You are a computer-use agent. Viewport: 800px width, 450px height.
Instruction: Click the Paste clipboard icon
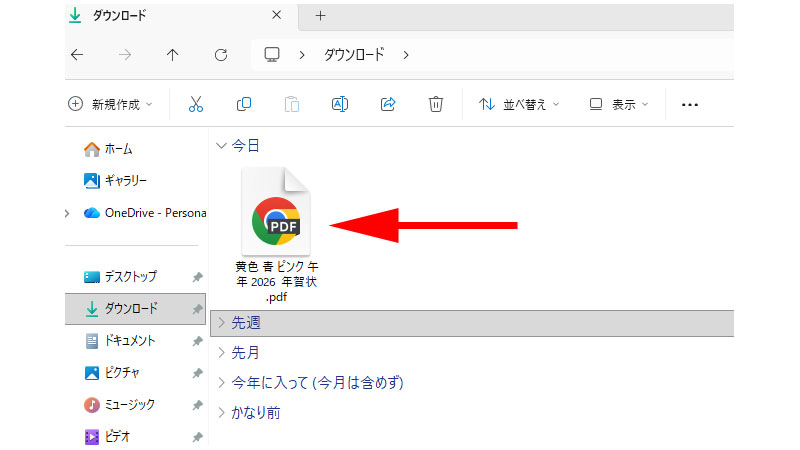tap(292, 104)
